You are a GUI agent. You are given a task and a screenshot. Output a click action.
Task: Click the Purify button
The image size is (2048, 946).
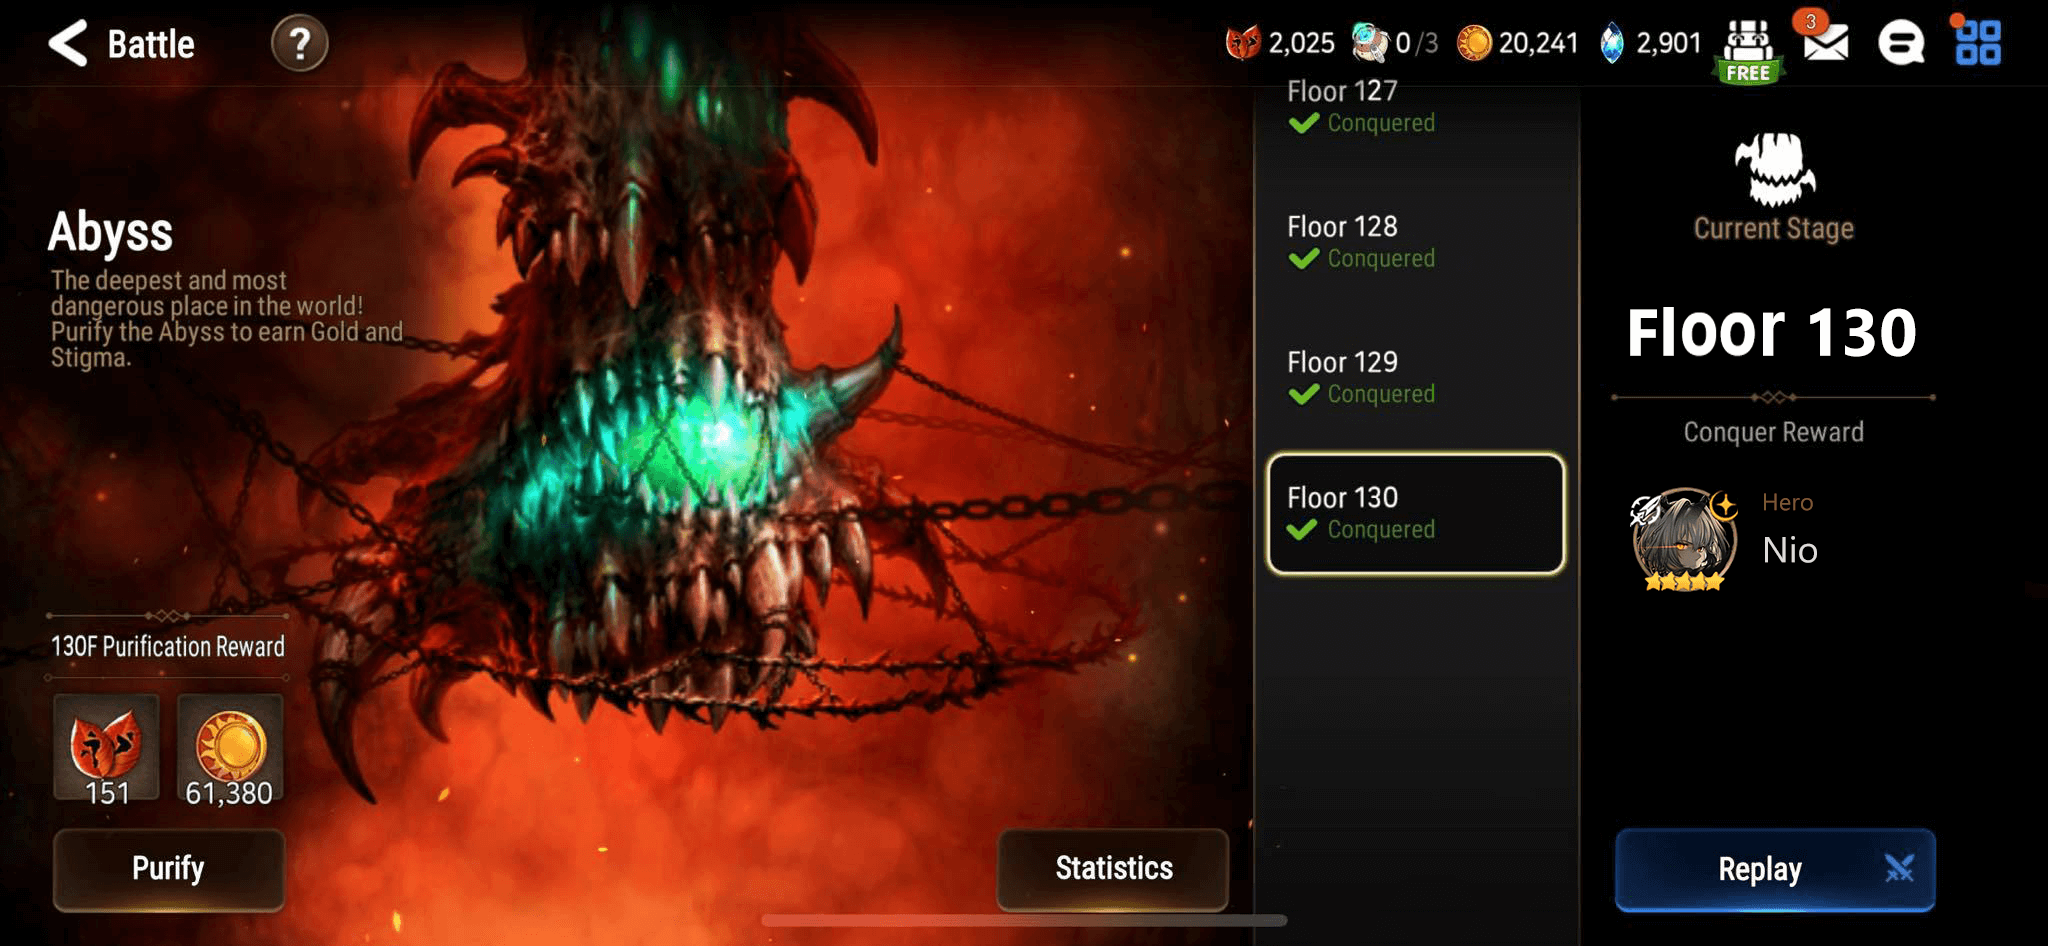pos(169,868)
